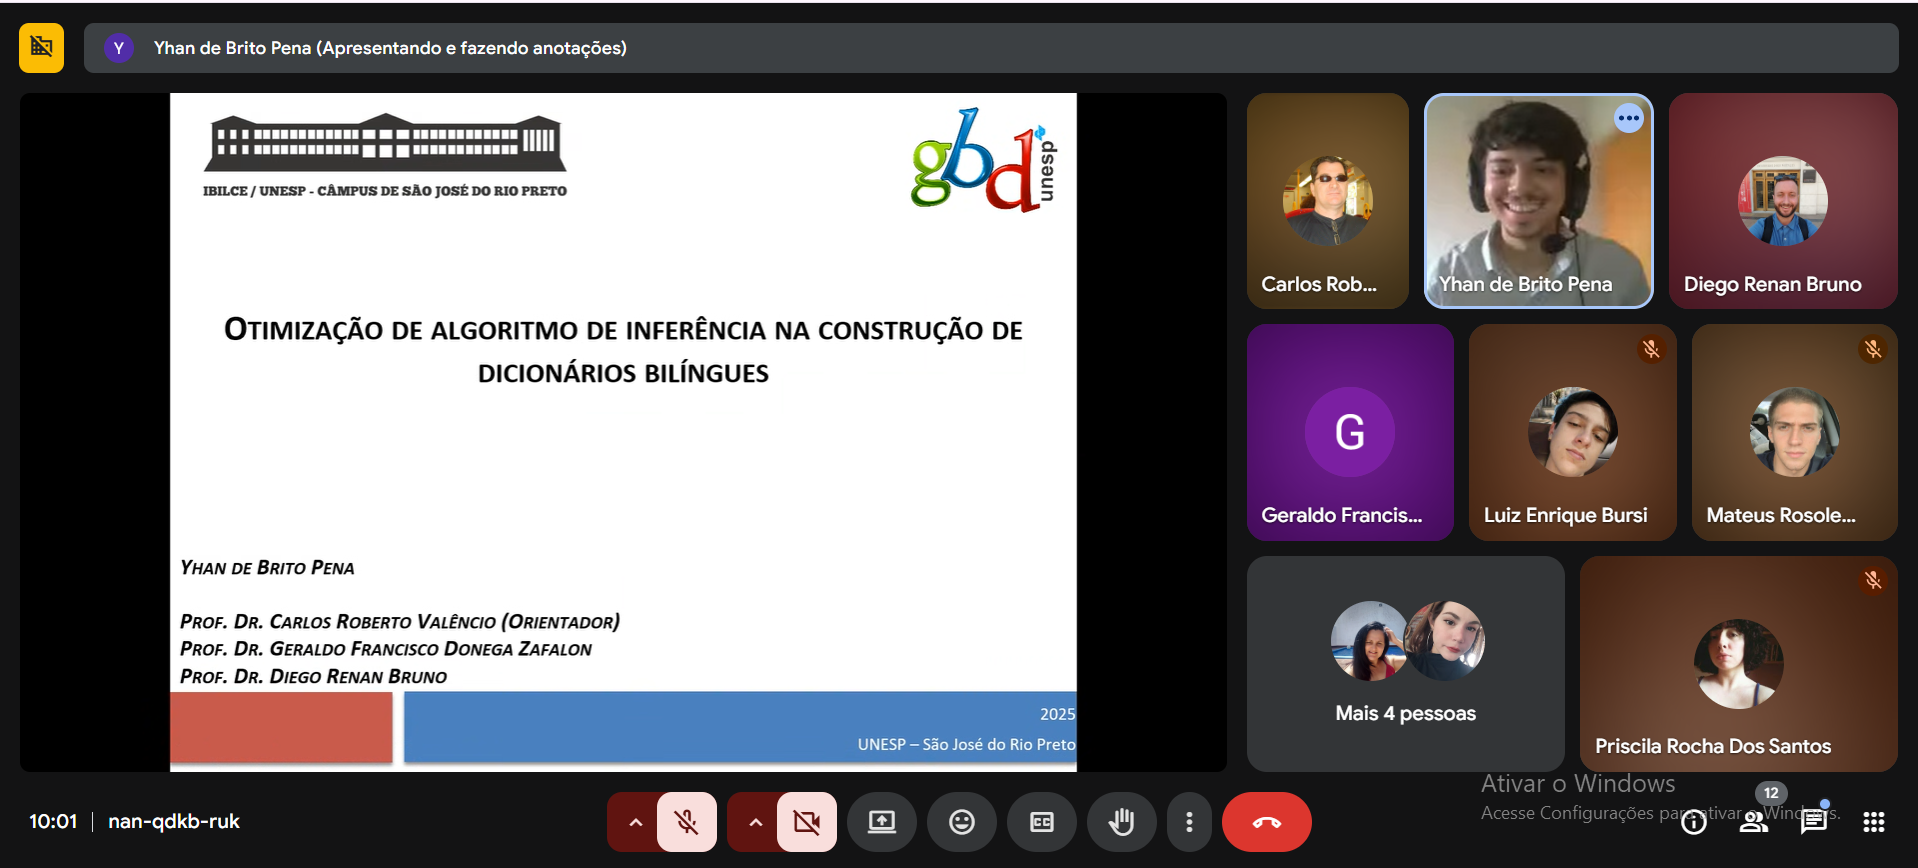1918x868 pixels.
Task: Open the chat messages icon
Action: [1814, 822]
